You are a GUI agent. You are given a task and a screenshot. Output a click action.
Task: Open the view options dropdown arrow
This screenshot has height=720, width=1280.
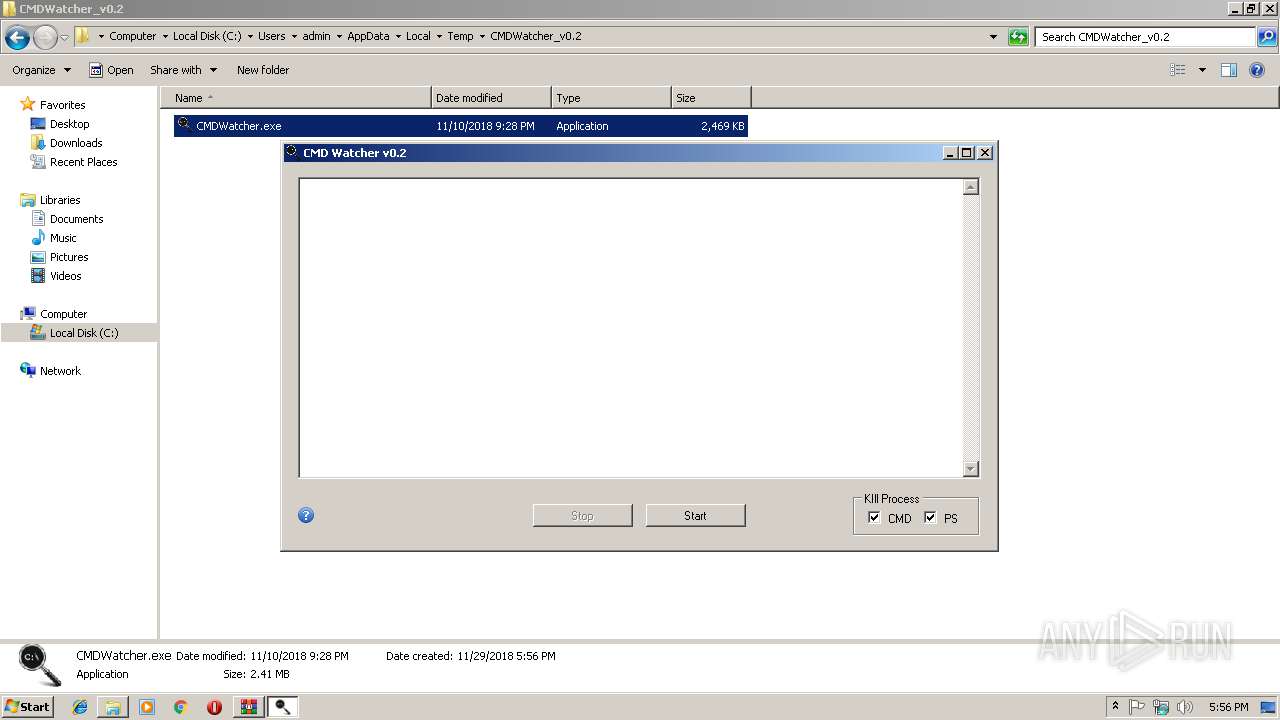point(1202,70)
